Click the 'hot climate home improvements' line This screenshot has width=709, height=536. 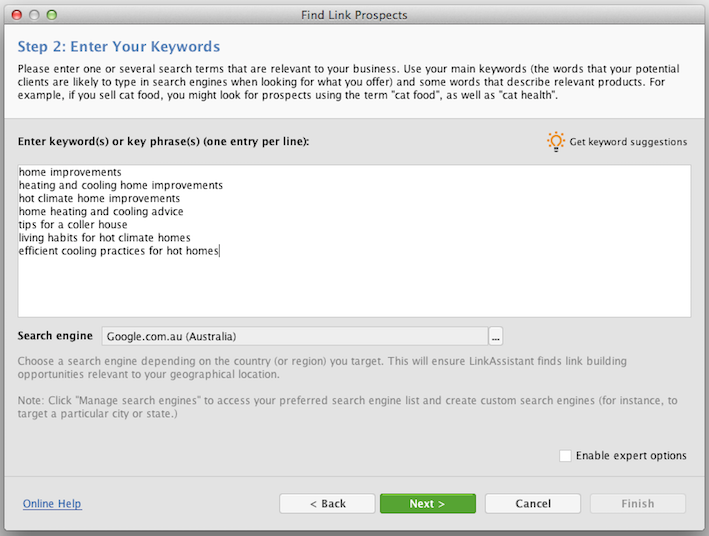click(99, 199)
